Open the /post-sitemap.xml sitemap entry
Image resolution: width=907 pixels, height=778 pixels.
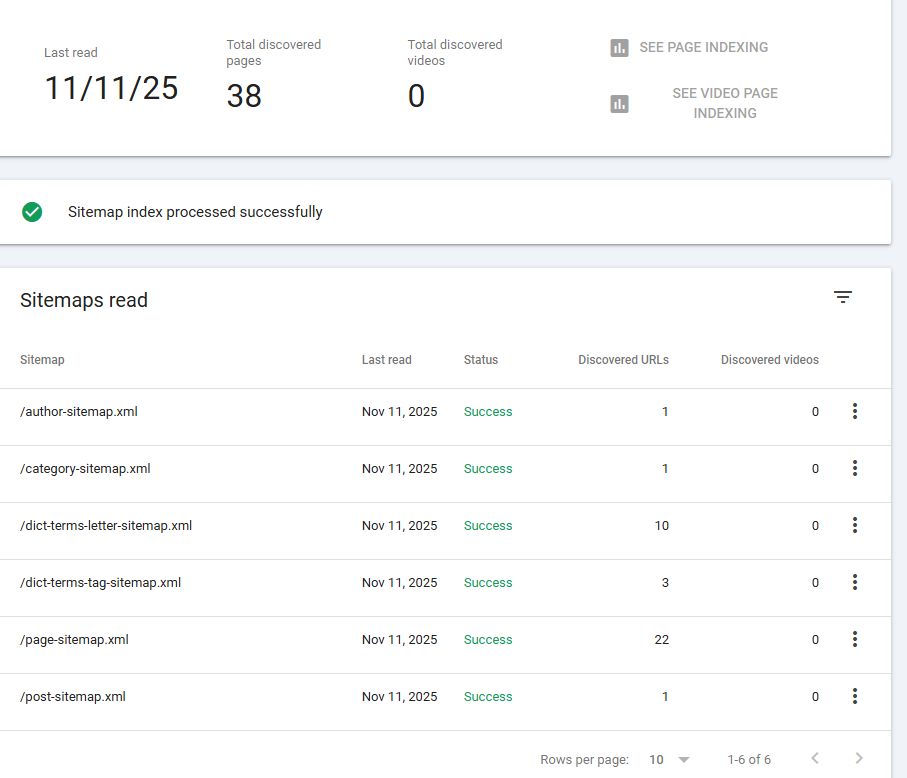[x=73, y=697]
